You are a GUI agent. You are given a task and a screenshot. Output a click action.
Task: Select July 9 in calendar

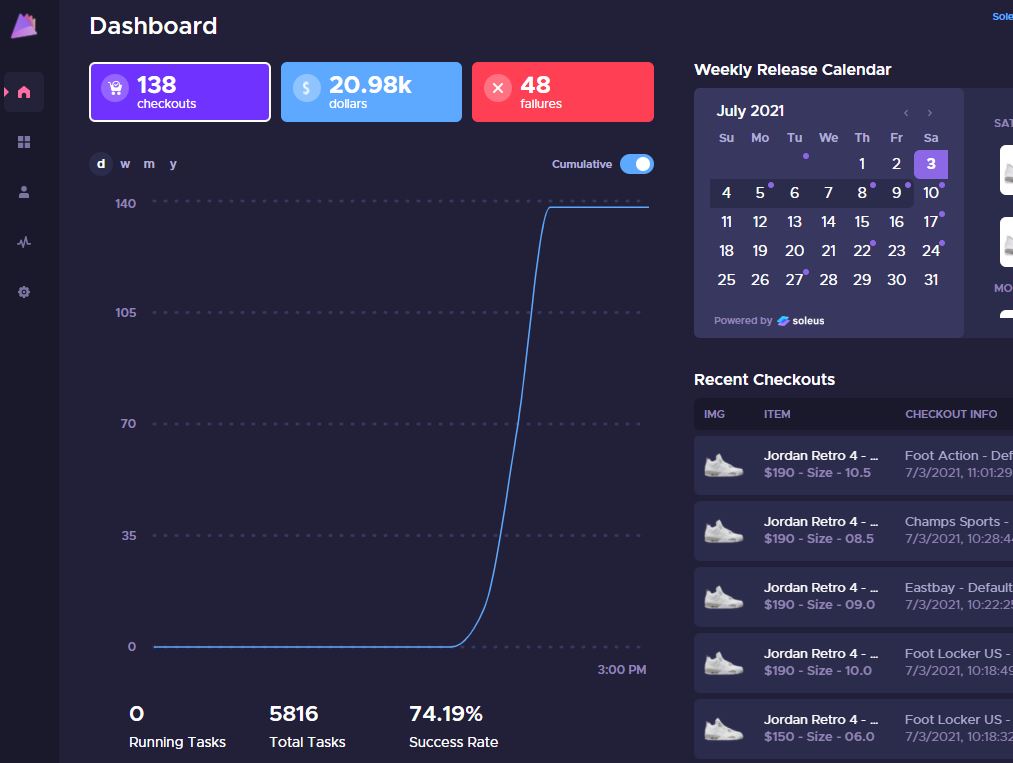[x=896, y=193]
